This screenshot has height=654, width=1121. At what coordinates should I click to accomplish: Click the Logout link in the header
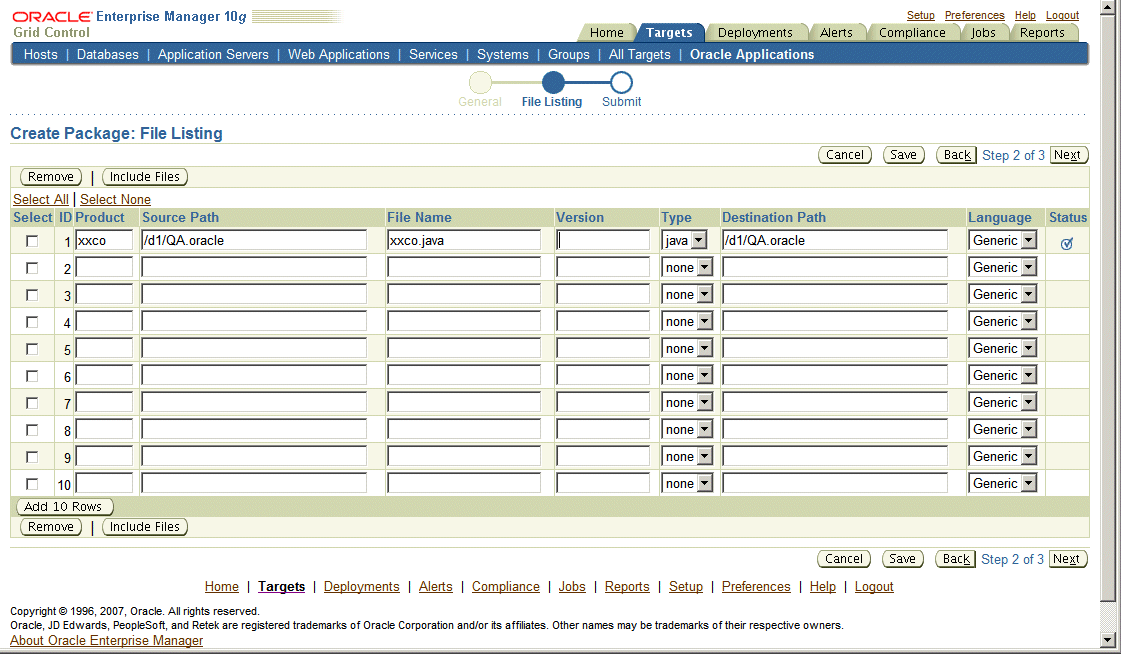tap(1062, 15)
